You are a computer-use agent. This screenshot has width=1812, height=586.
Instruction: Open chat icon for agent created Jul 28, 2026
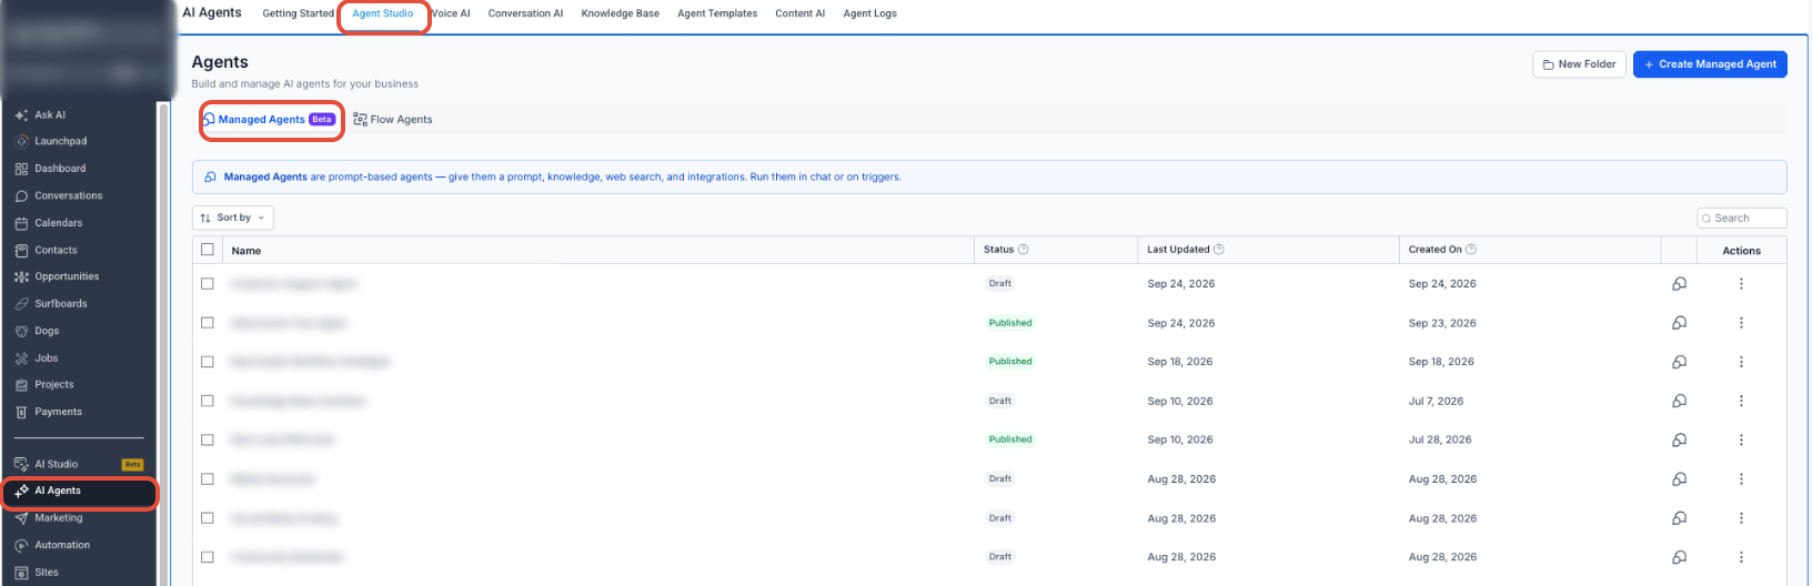[1679, 440]
